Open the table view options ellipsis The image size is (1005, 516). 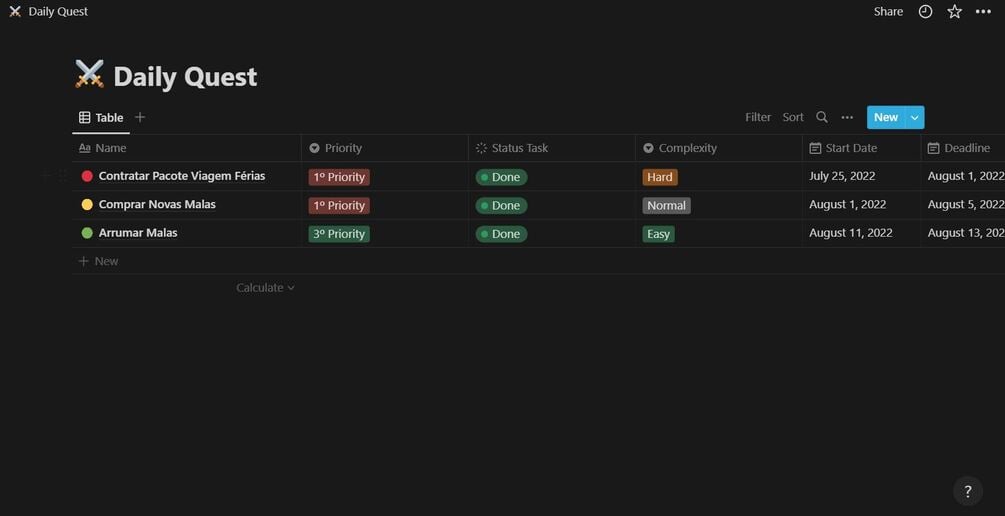click(847, 117)
